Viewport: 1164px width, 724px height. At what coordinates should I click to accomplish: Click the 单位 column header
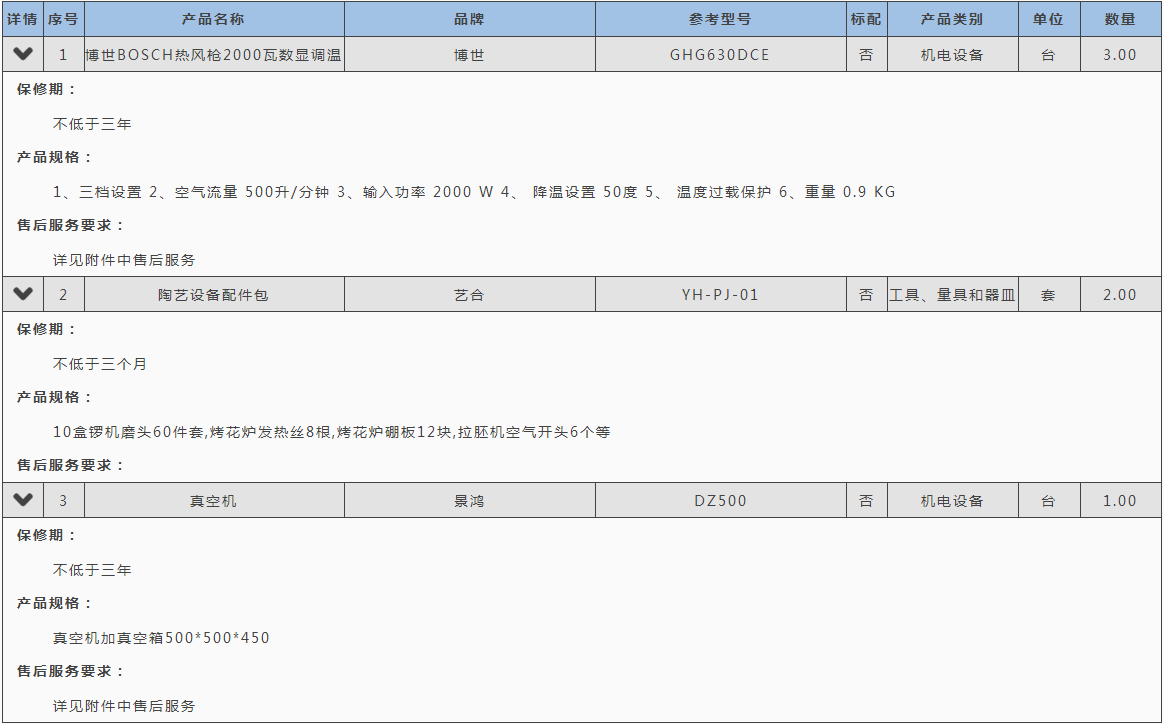tap(1048, 19)
